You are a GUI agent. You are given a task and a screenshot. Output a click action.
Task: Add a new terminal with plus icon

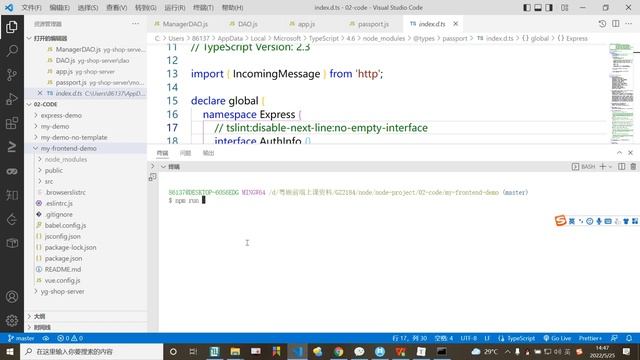[602, 167]
